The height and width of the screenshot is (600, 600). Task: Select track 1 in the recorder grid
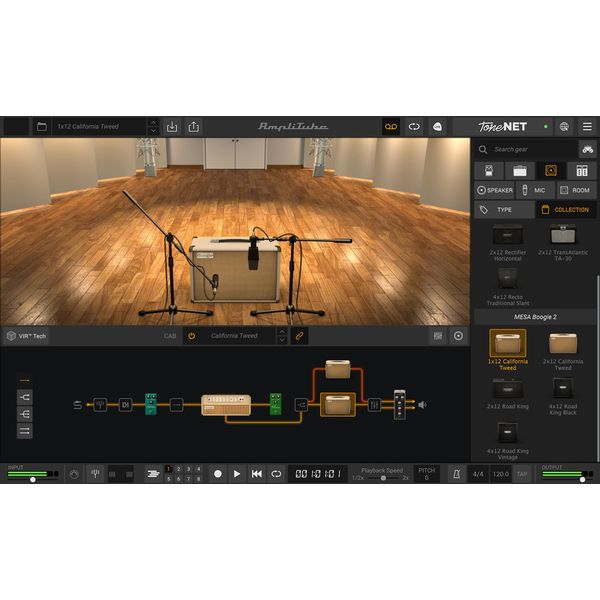point(169,469)
